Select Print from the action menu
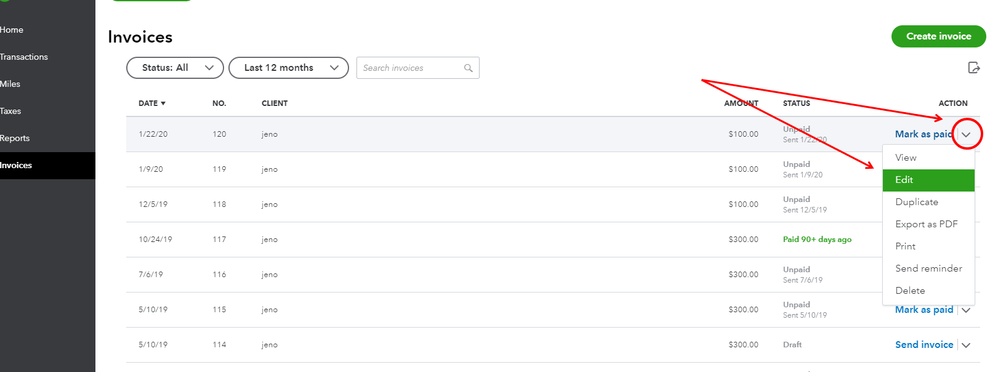 click(x=929, y=247)
